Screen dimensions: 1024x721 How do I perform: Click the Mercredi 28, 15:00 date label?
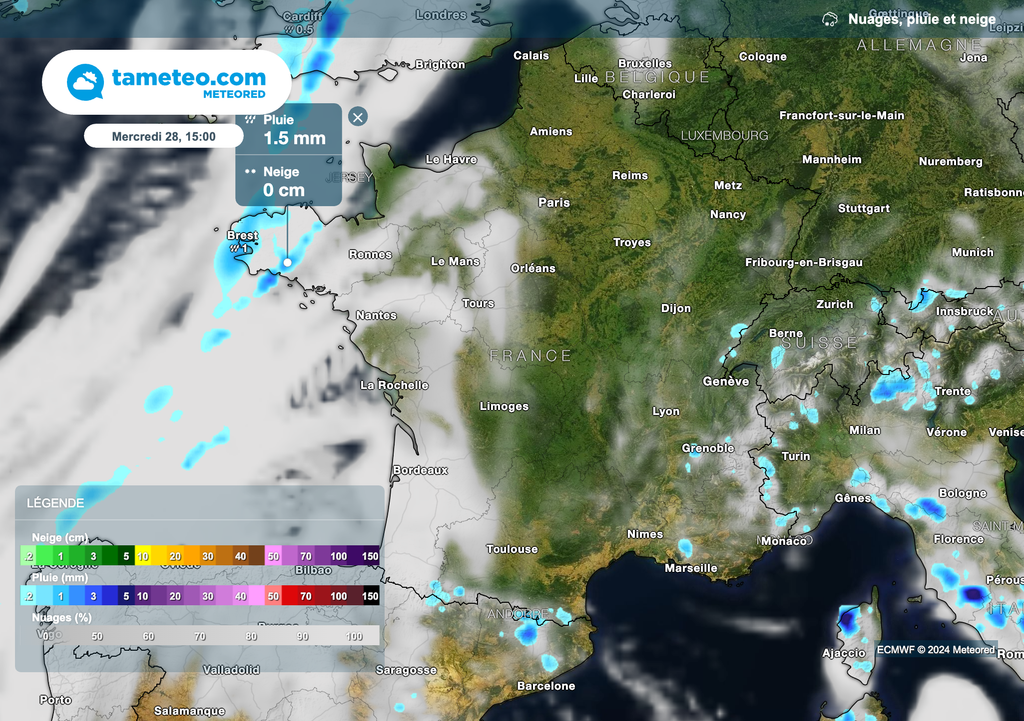(x=163, y=136)
